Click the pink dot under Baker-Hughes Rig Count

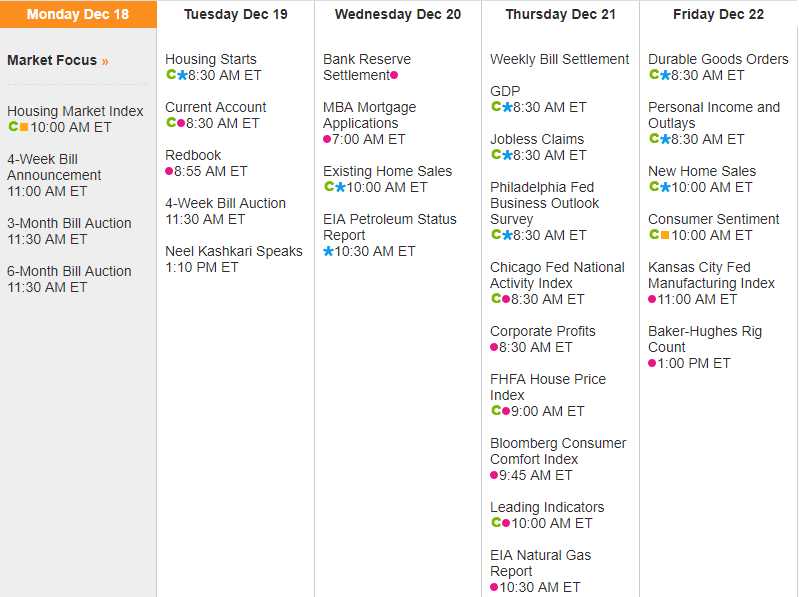[x=652, y=363]
